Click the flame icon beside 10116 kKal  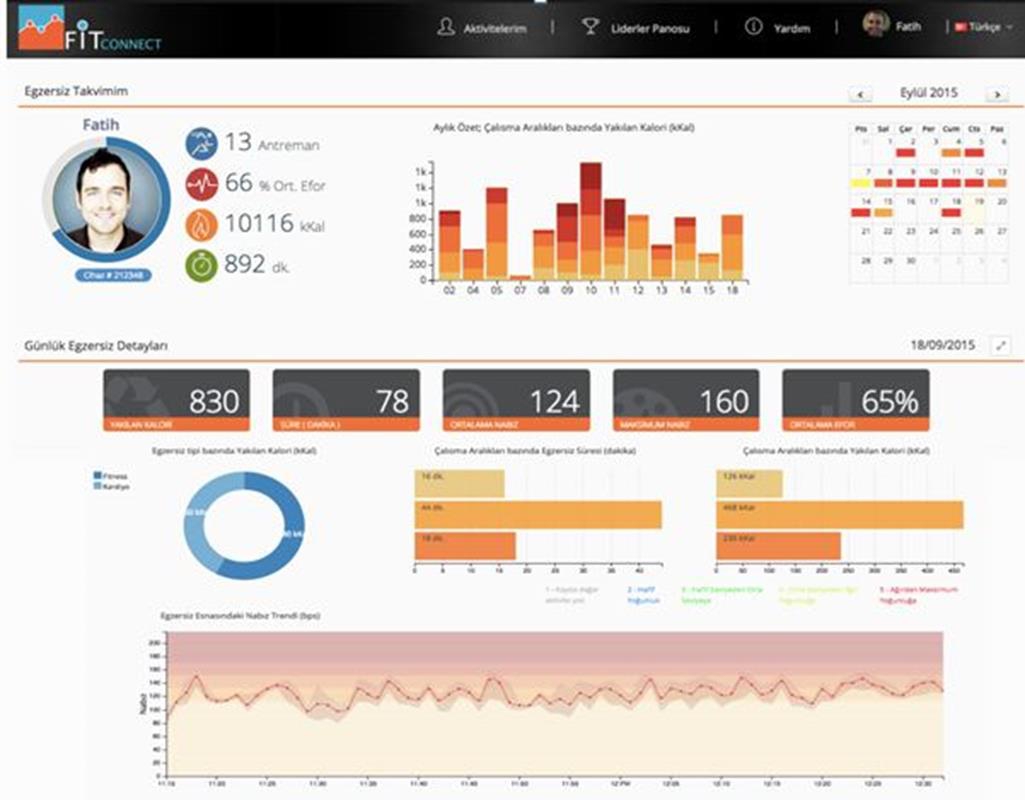(x=201, y=225)
